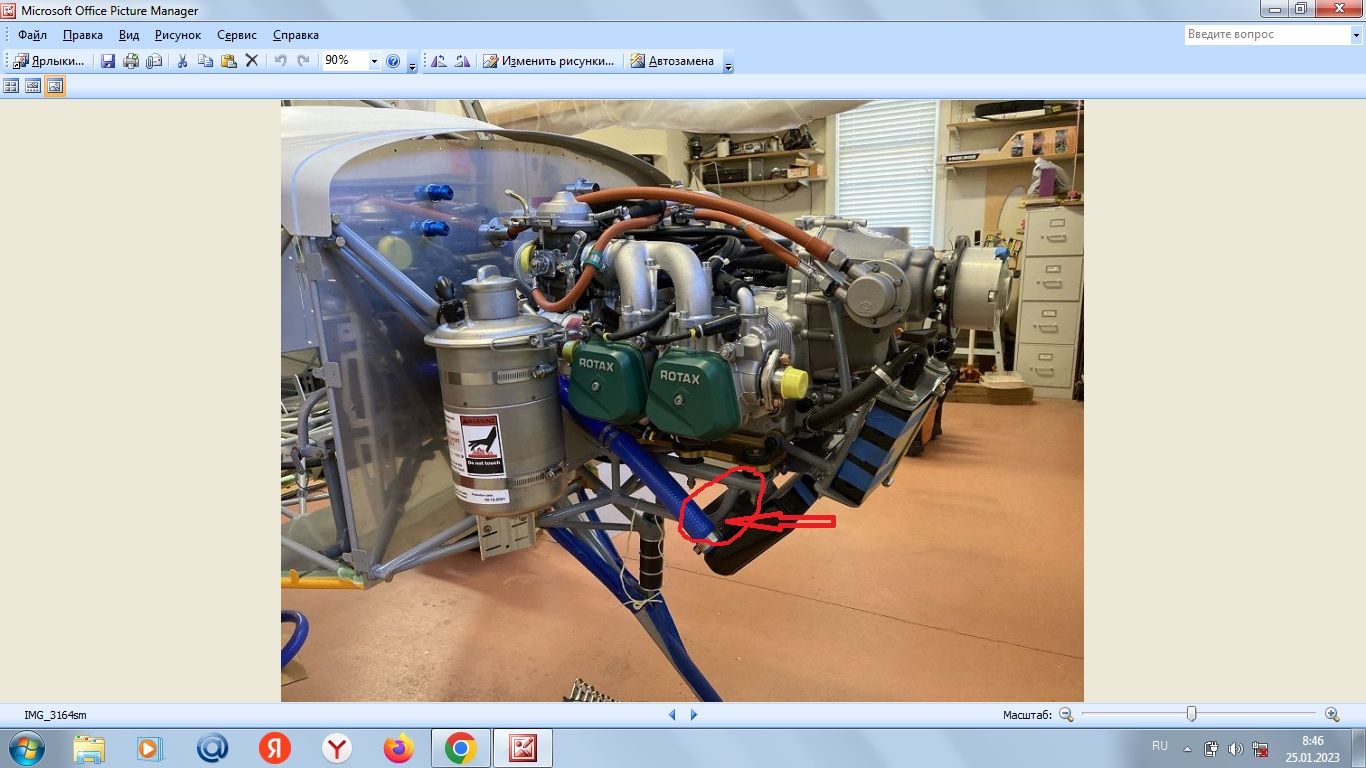This screenshot has height=768, width=1366.
Task: Click the Delete X icon
Action: tap(252, 61)
